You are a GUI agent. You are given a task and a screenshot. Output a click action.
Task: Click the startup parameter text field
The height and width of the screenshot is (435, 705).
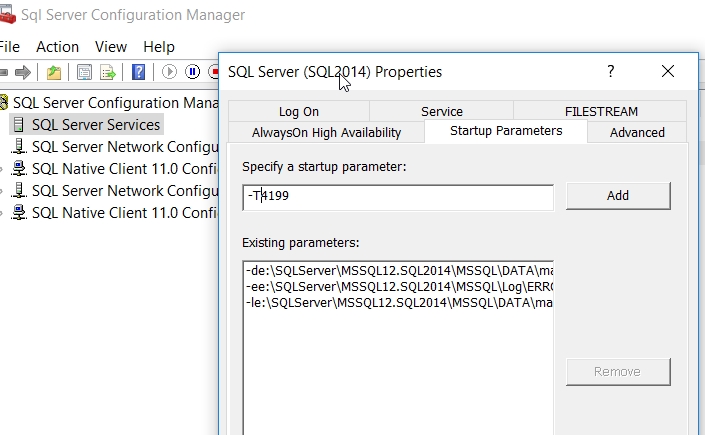(398, 197)
